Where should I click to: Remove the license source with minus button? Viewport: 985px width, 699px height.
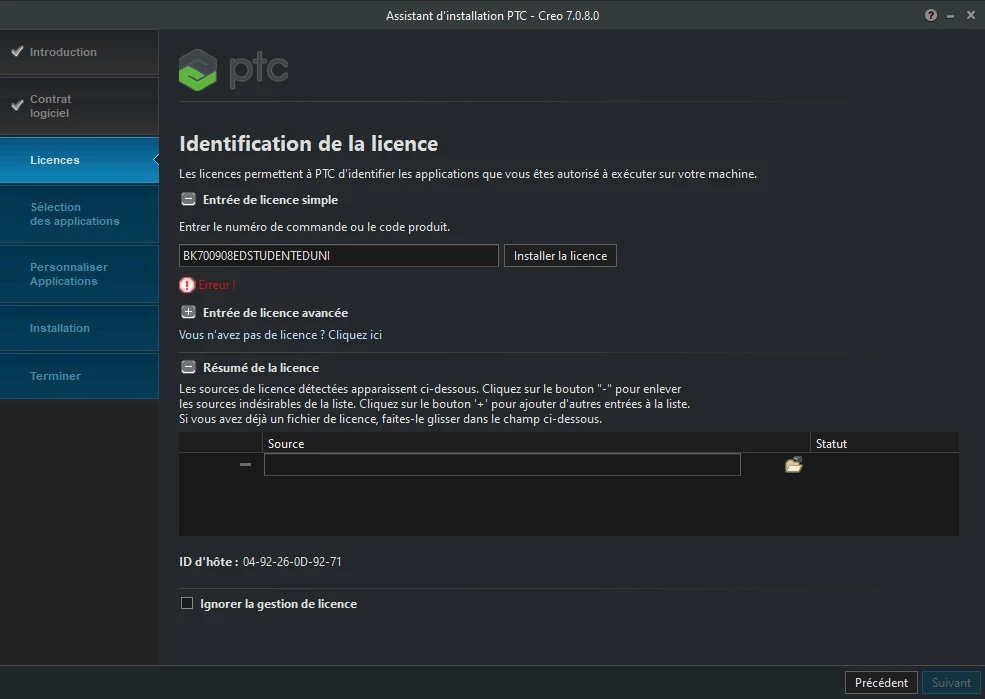click(245, 464)
